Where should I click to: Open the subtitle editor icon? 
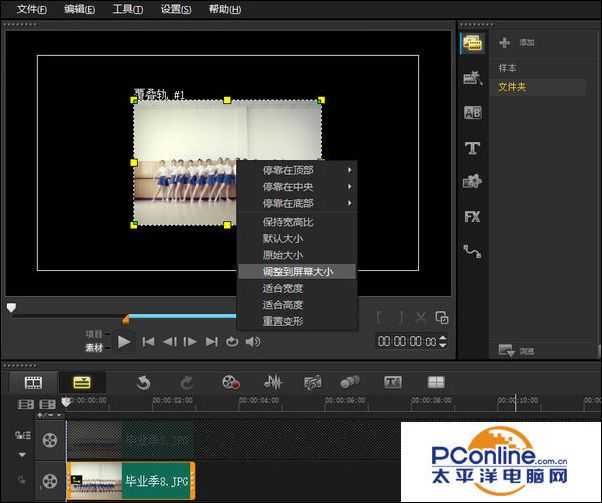(x=393, y=382)
